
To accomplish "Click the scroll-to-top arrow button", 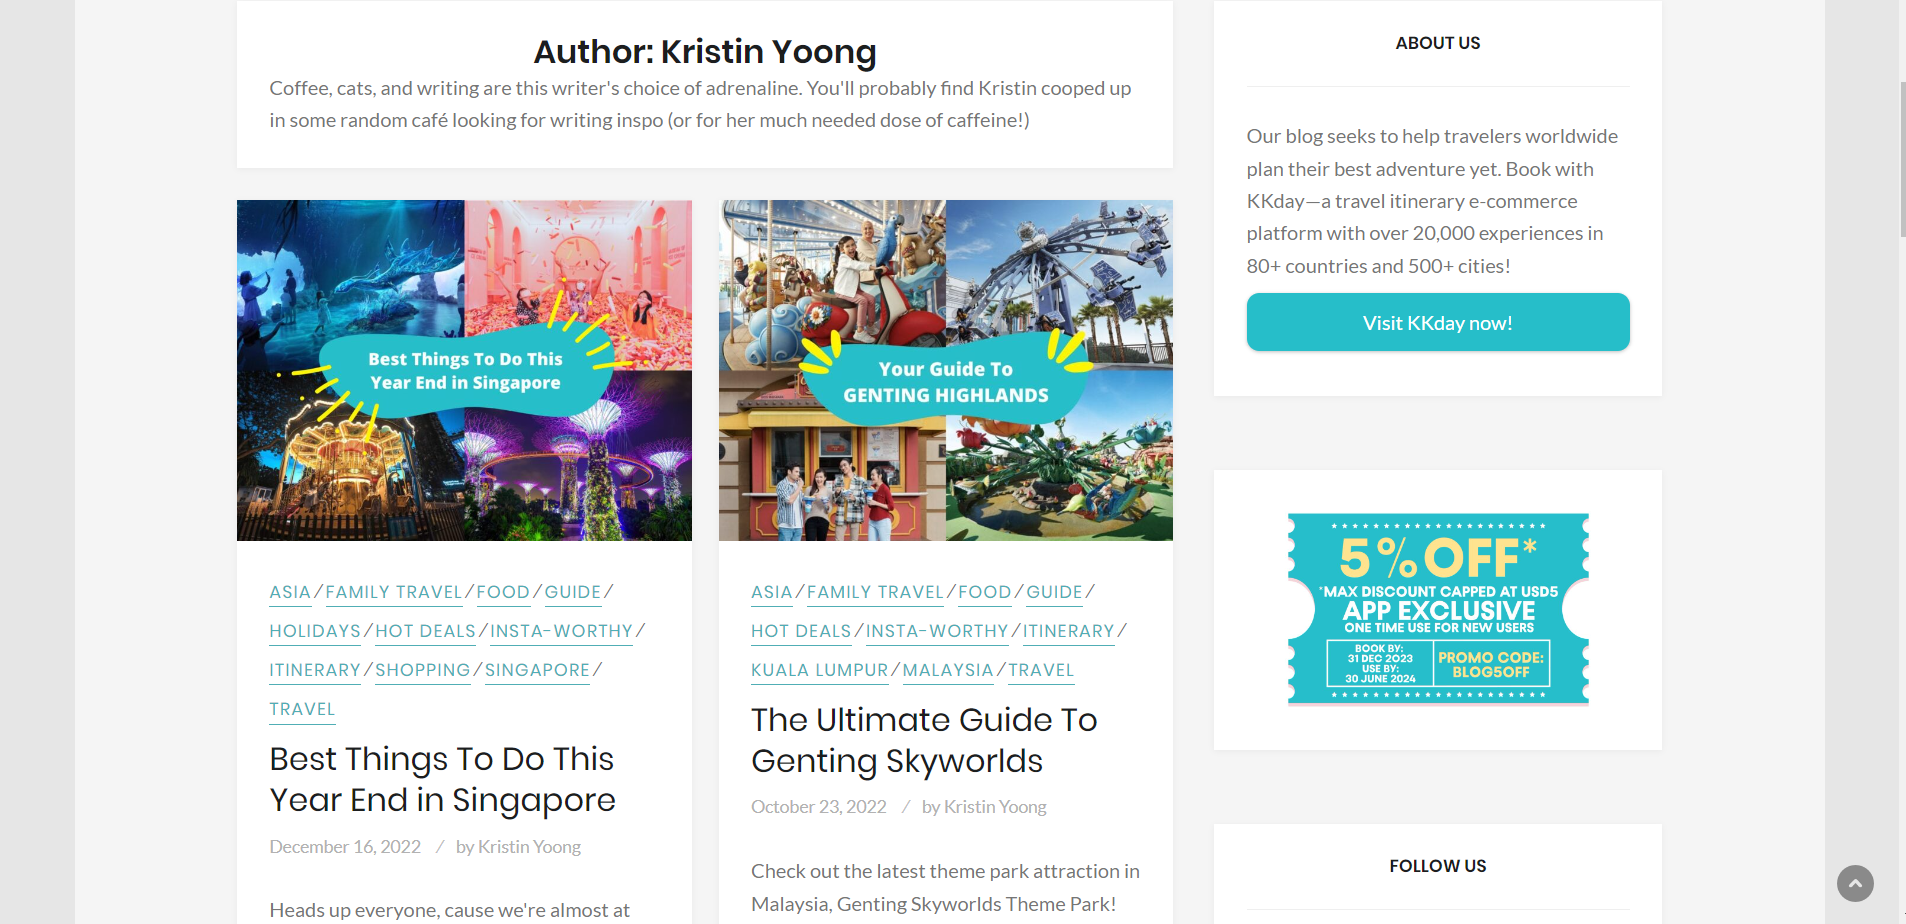I will (1854, 883).
